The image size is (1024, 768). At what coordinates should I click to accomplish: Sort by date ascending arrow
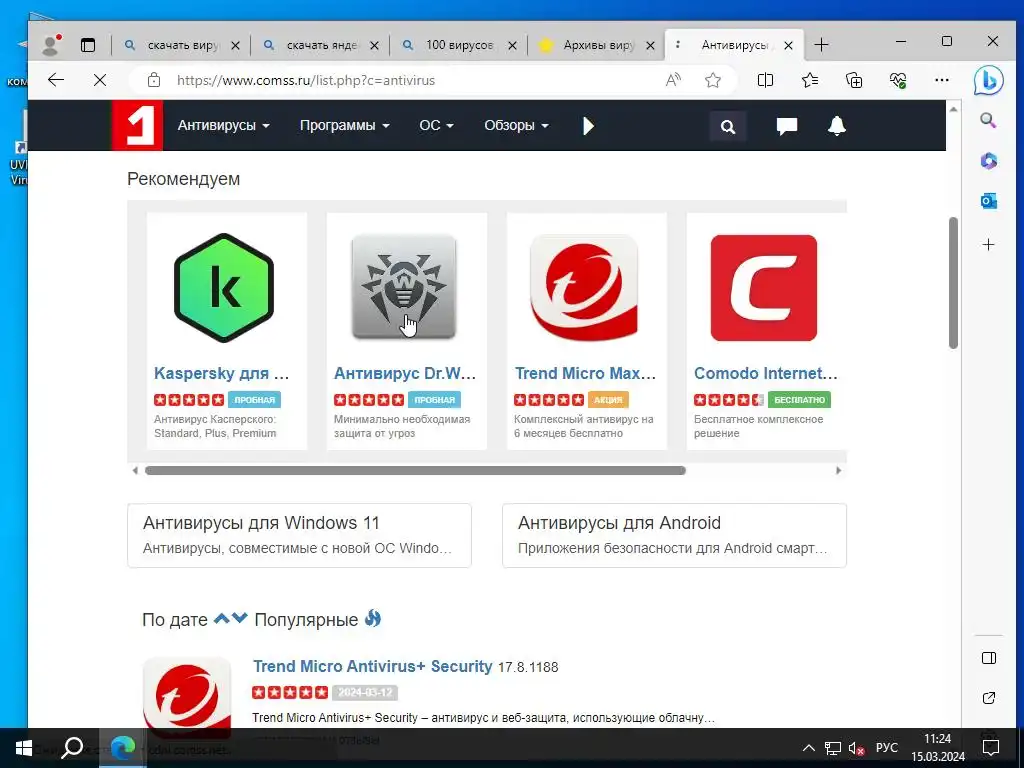[221, 618]
